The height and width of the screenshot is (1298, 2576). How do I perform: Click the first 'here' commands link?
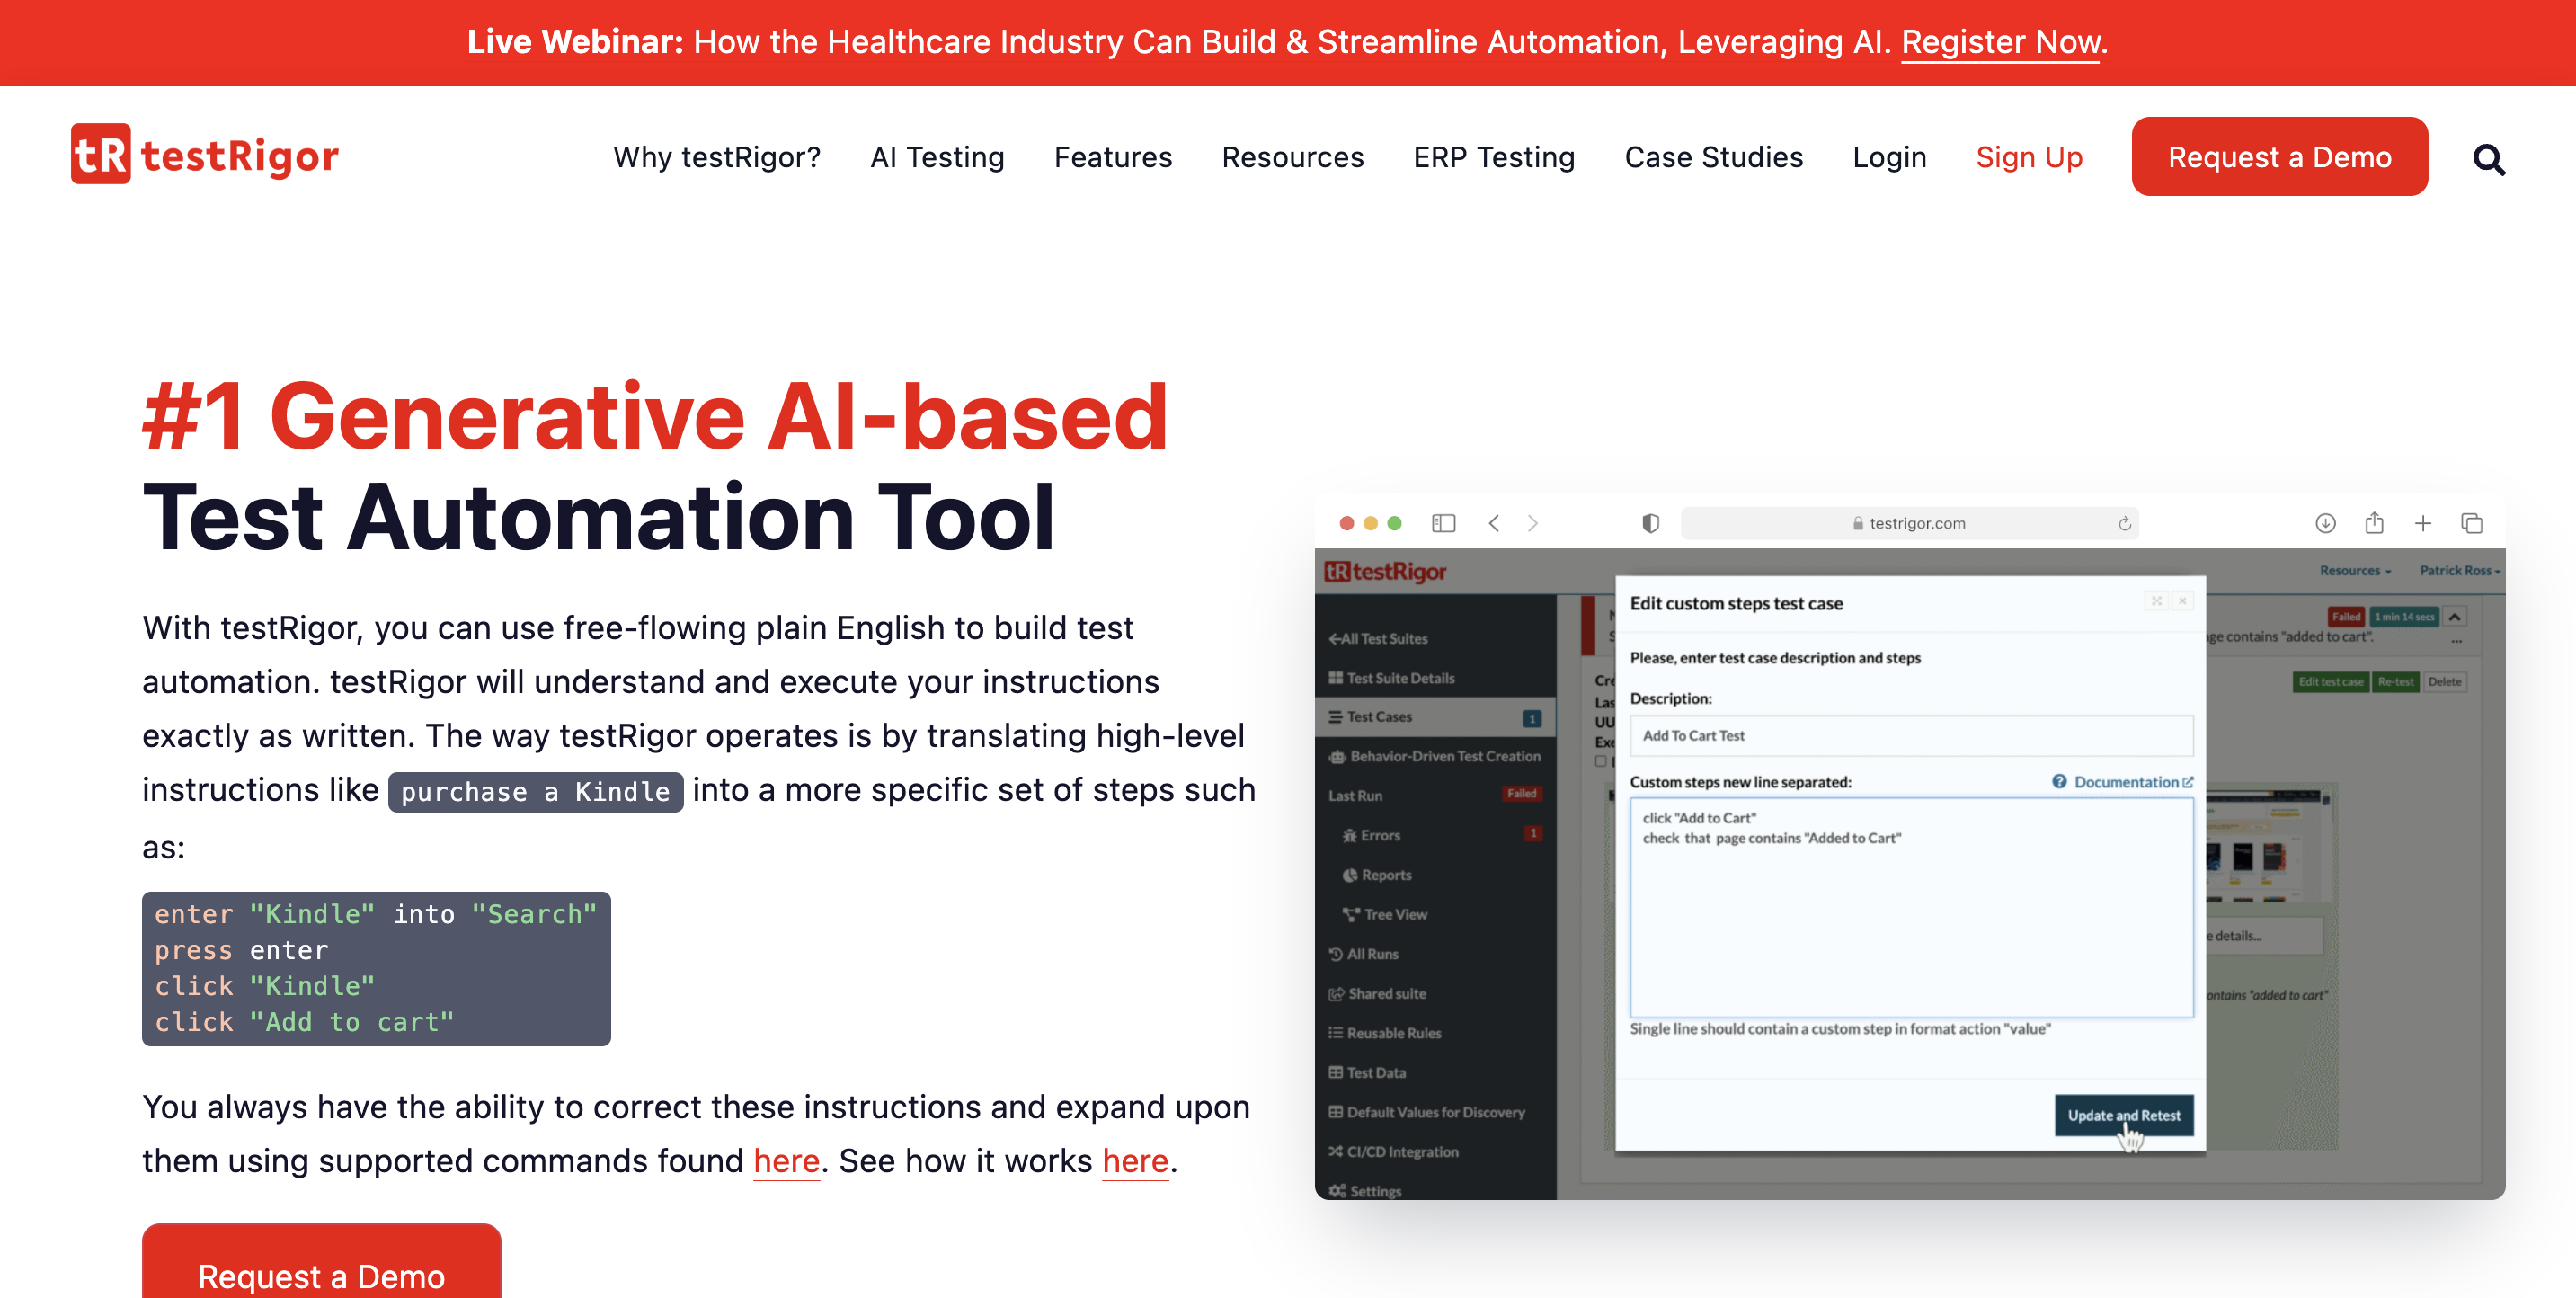point(786,1161)
